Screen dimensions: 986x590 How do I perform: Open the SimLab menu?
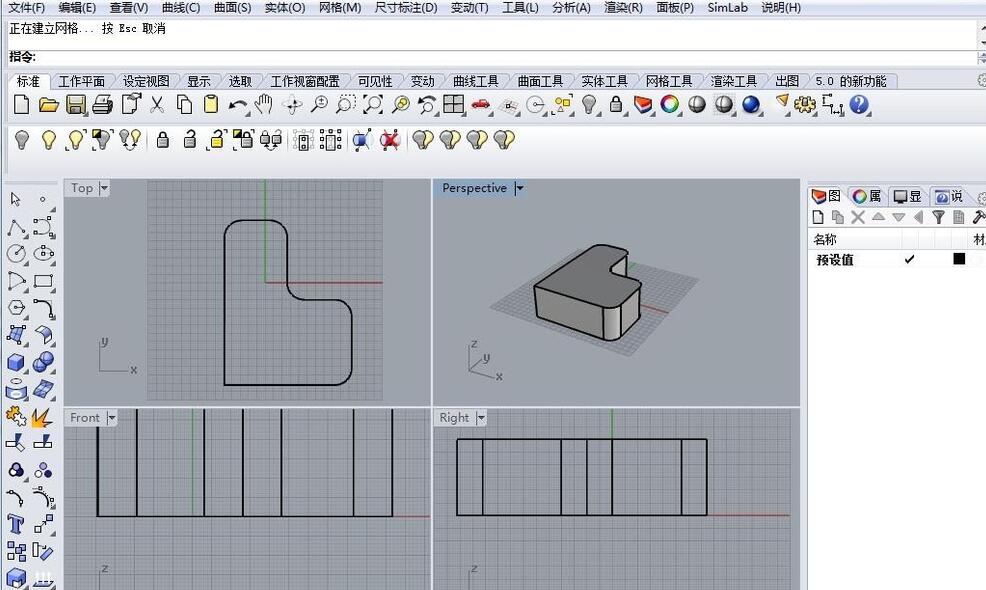pos(728,8)
